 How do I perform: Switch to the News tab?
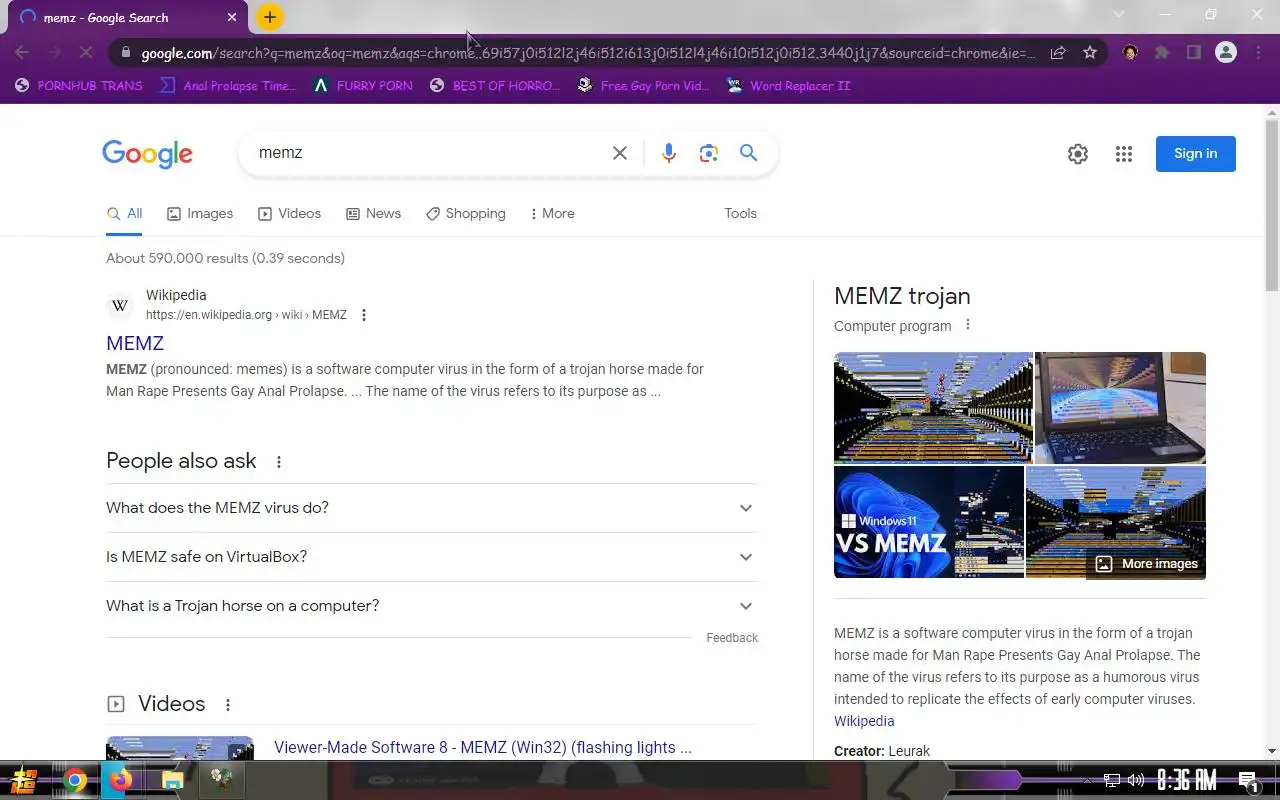click(x=373, y=214)
